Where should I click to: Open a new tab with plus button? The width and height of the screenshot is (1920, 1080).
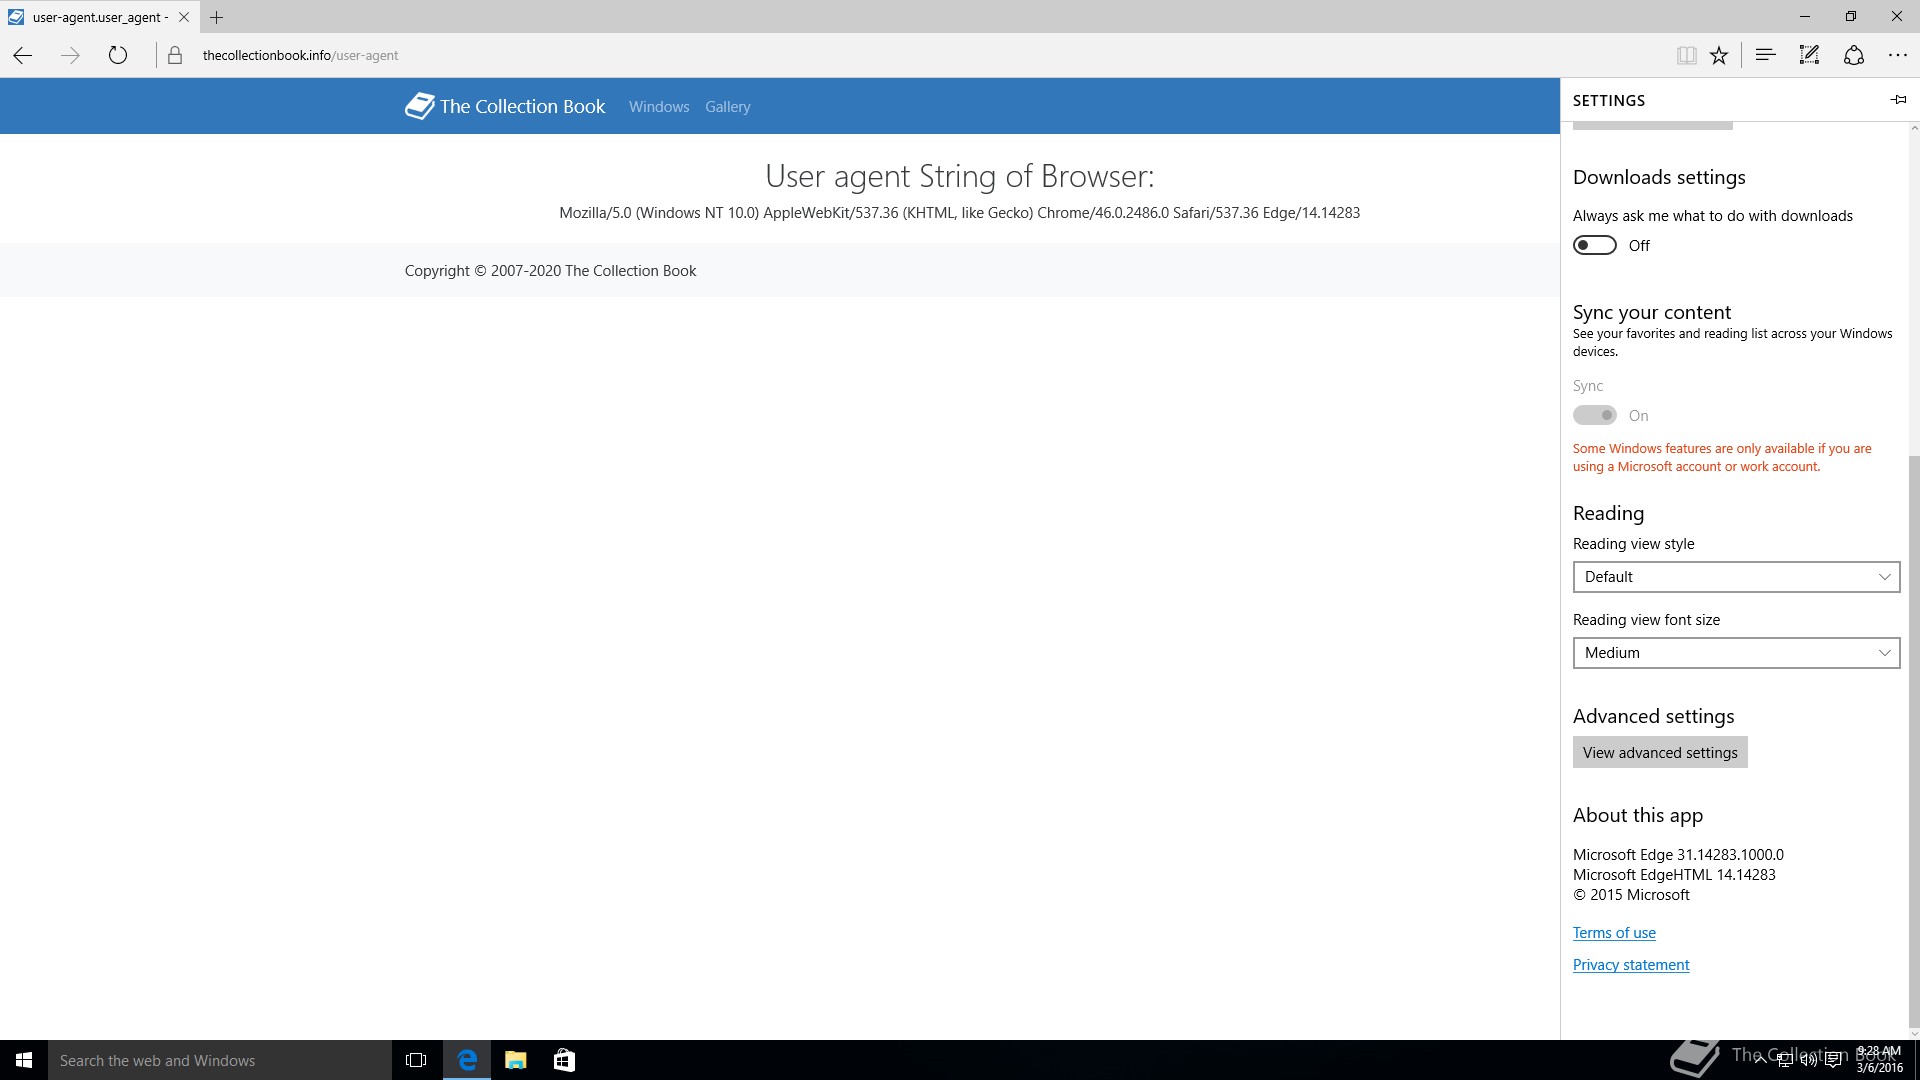click(216, 17)
